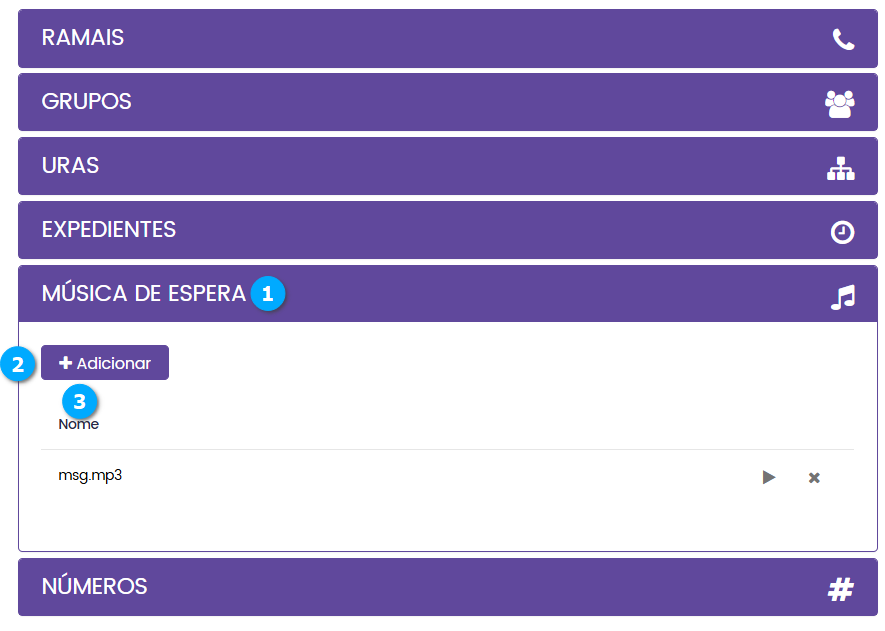Screen dimensions: 885x631
Task: Click the people group icon on Grupos
Action: point(840,103)
